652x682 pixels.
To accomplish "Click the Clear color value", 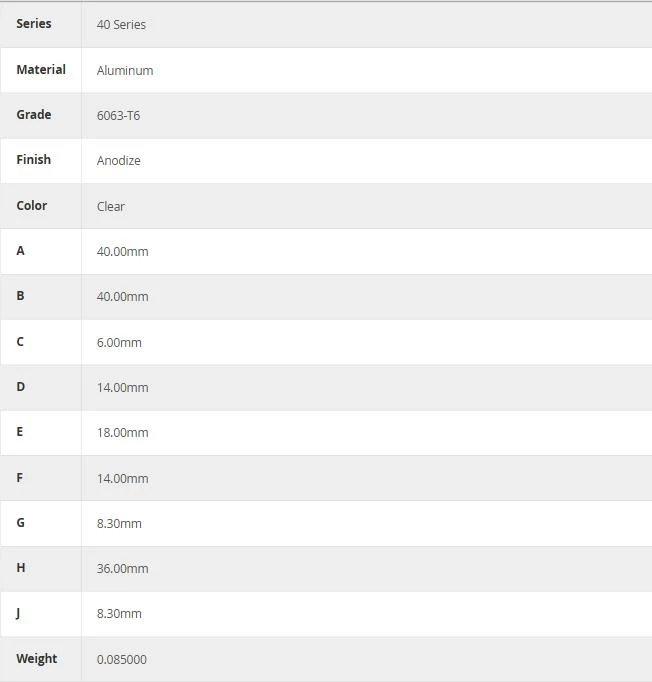I will [x=110, y=206].
